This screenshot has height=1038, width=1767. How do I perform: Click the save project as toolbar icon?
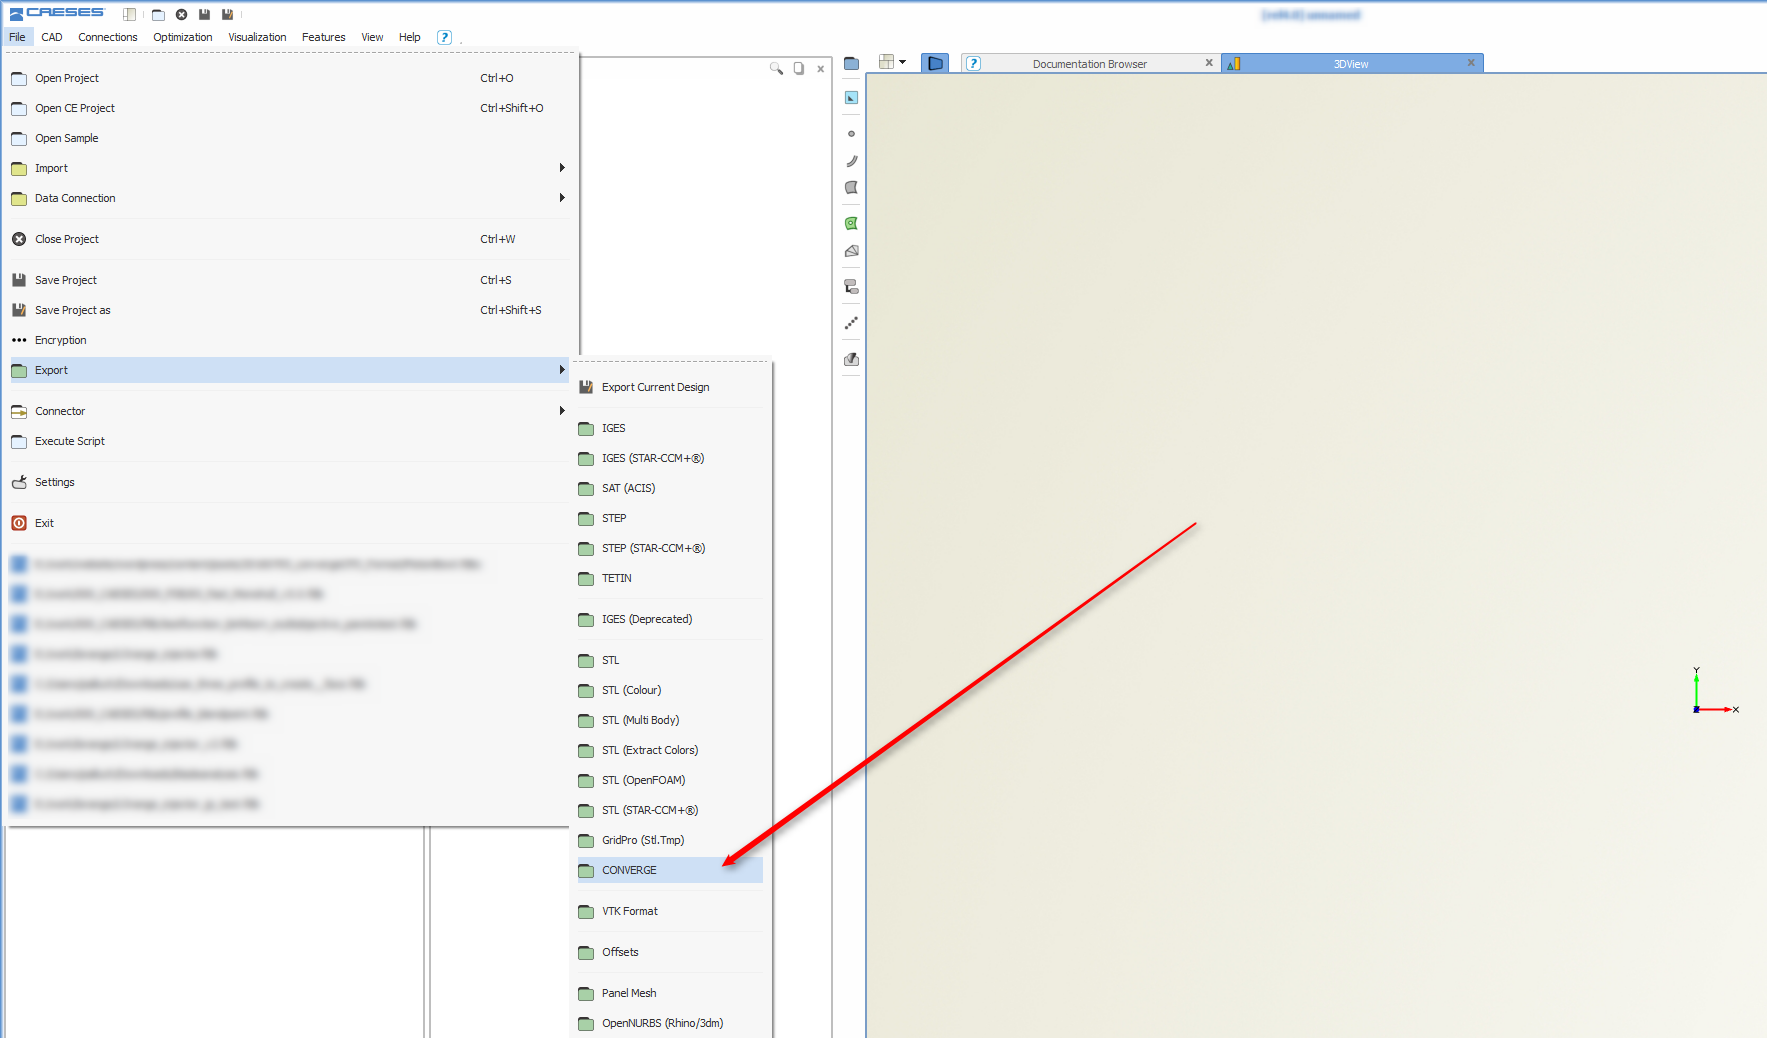[227, 14]
